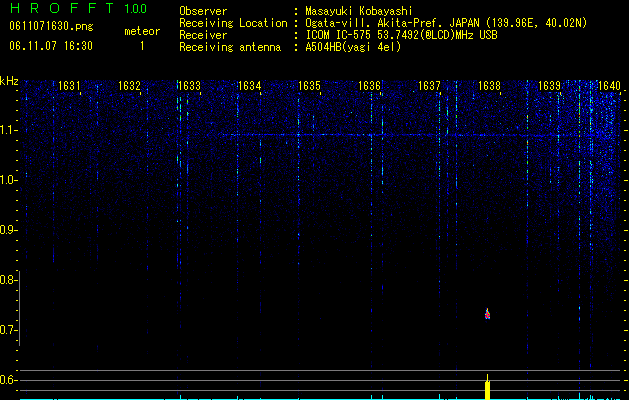Click the 1.1 frequency axis label
The height and width of the screenshot is (400, 629).
point(8,130)
